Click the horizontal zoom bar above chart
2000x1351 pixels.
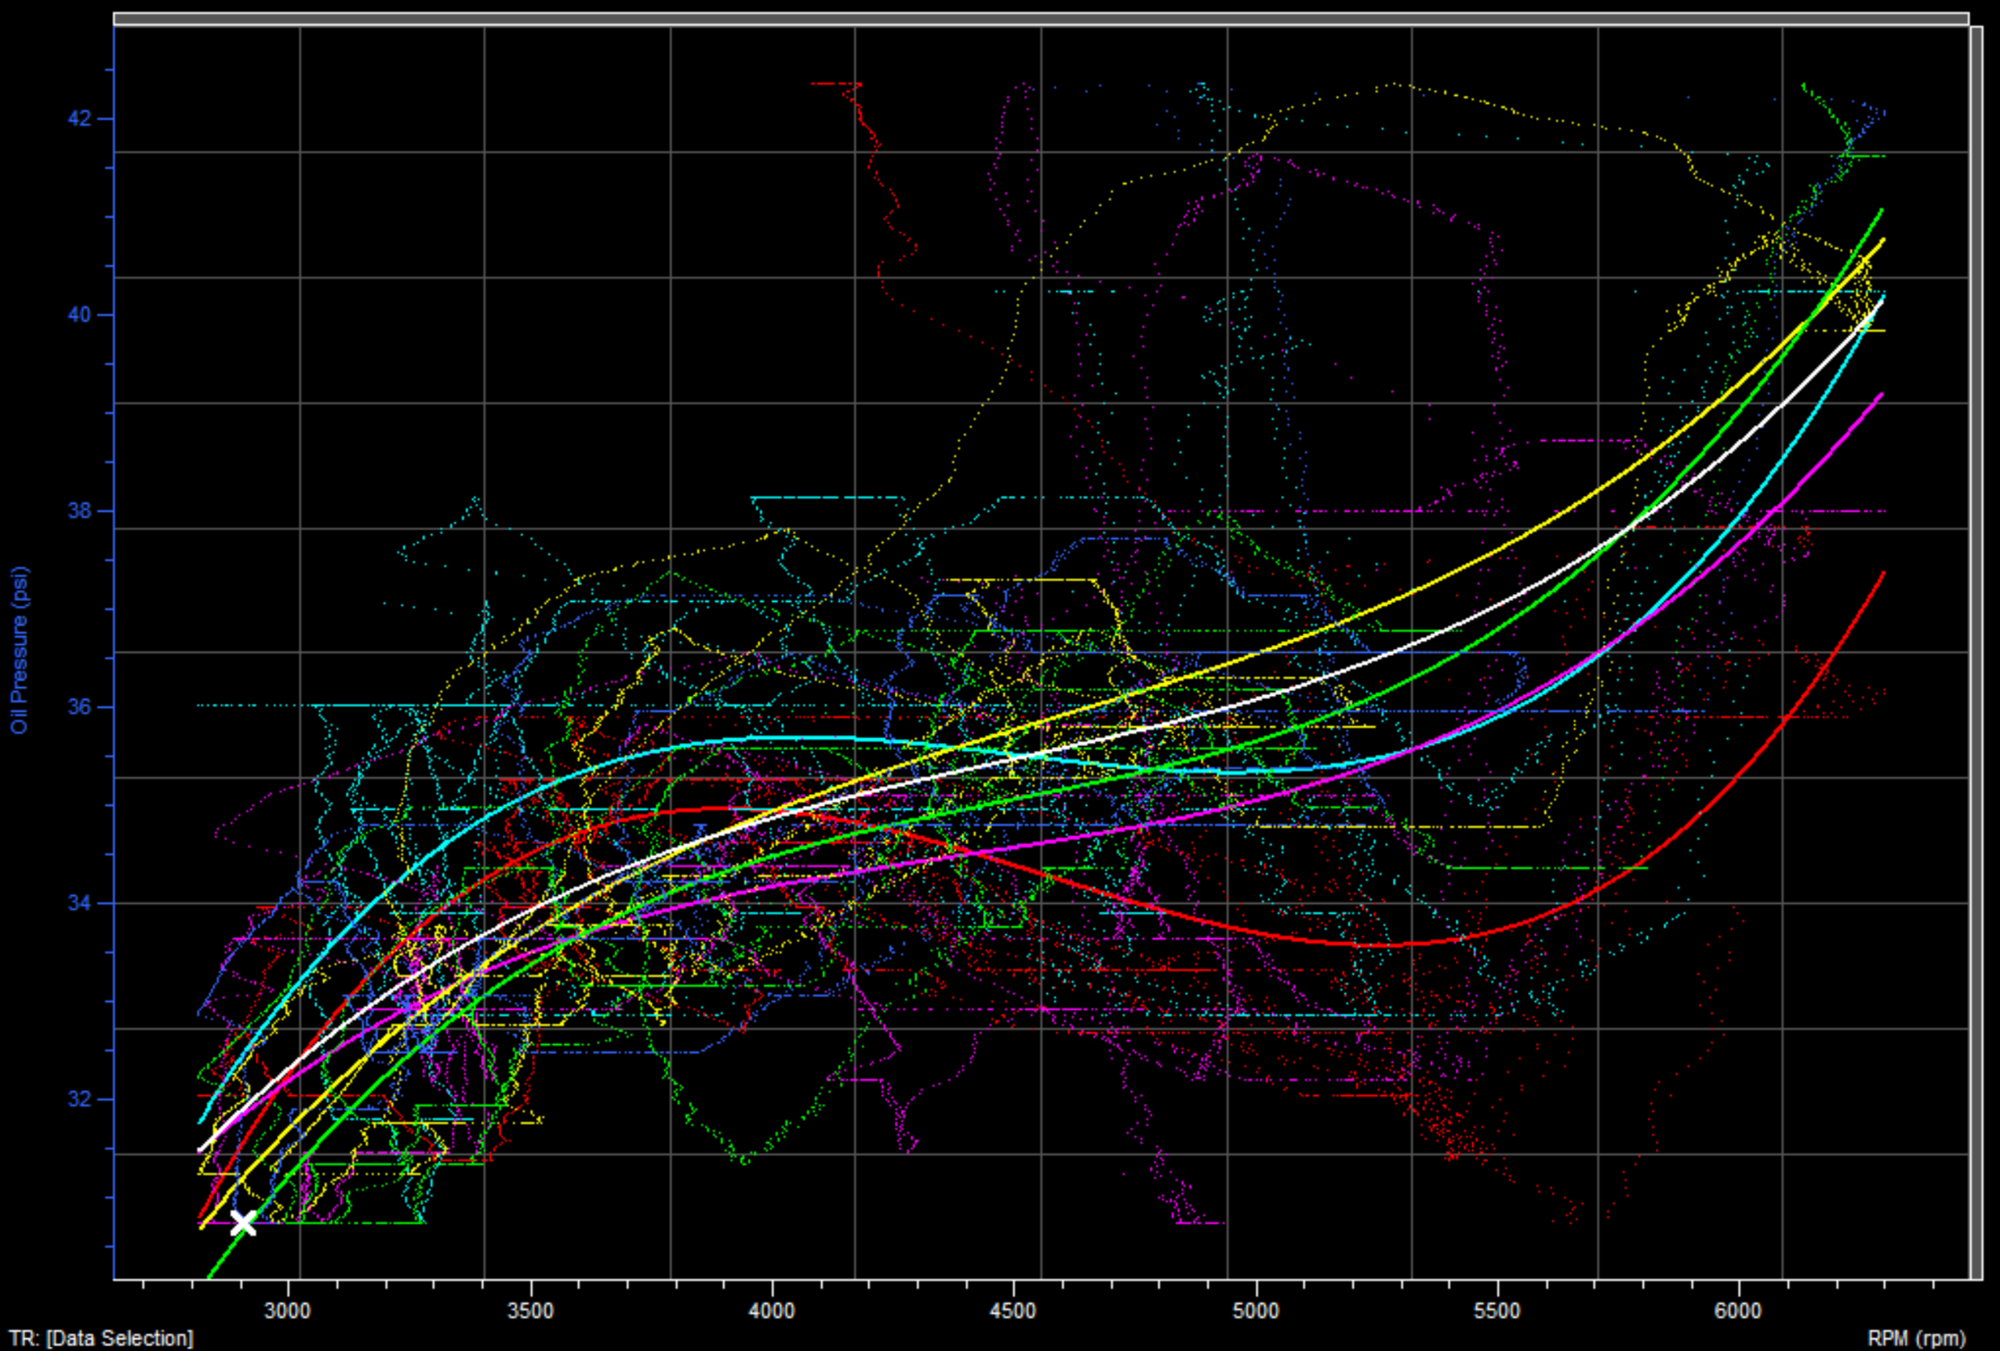(1040, 18)
